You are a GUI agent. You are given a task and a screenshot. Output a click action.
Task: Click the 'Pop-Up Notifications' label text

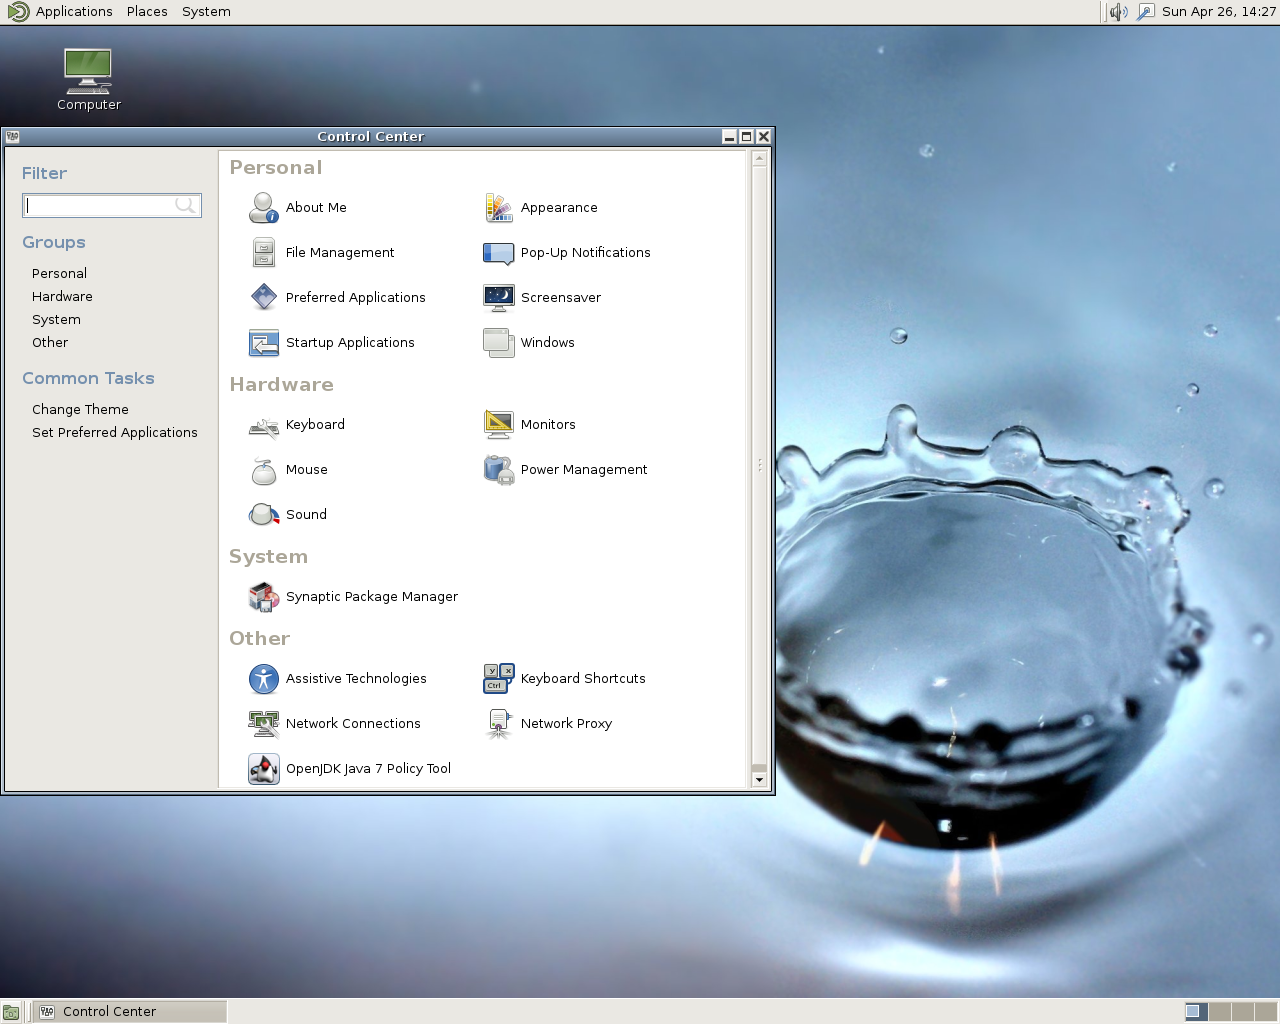[x=586, y=252]
